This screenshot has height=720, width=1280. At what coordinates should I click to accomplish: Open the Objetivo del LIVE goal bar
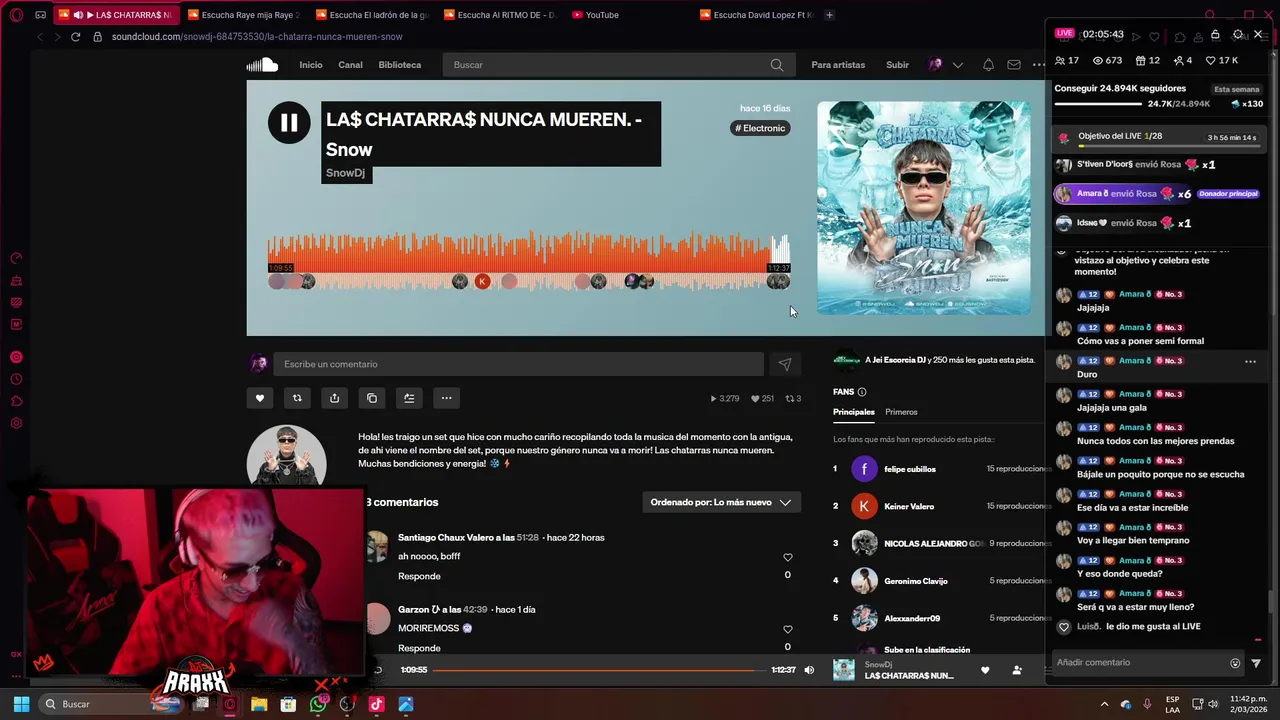click(x=1160, y=137)
